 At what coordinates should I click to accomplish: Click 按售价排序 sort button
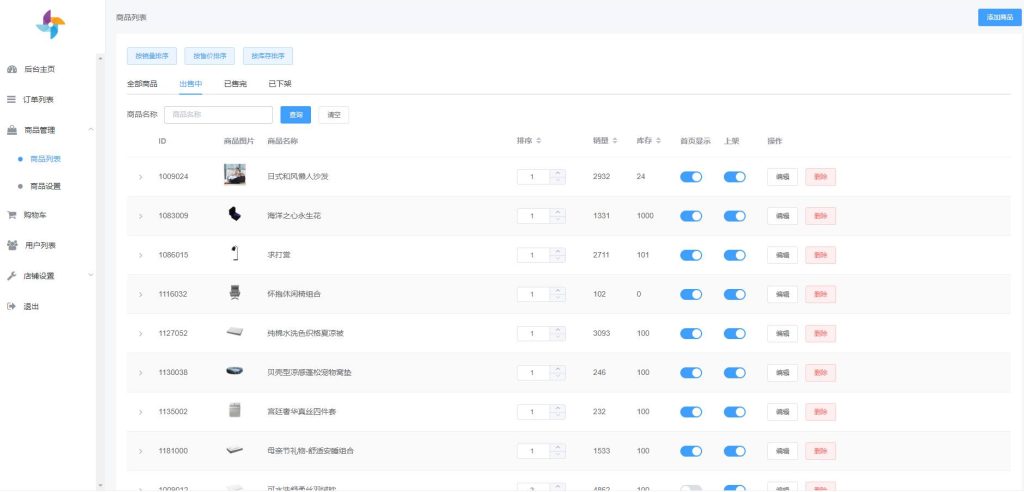tap(210, 56)
